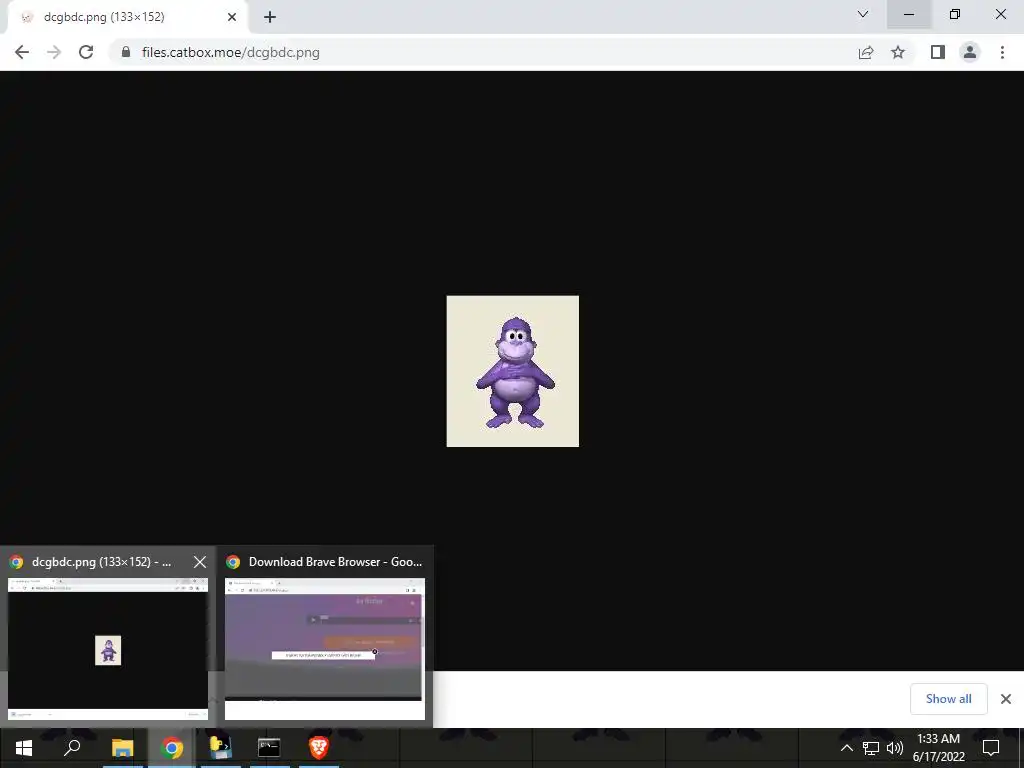1024x768 pixels.
Task: Bookmark this tab with the star
Action: pos(898,52)
